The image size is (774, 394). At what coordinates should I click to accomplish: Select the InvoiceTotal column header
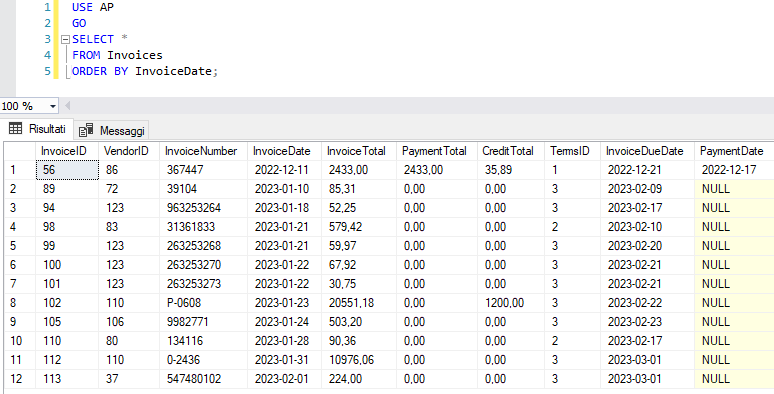tap(359, 151)
